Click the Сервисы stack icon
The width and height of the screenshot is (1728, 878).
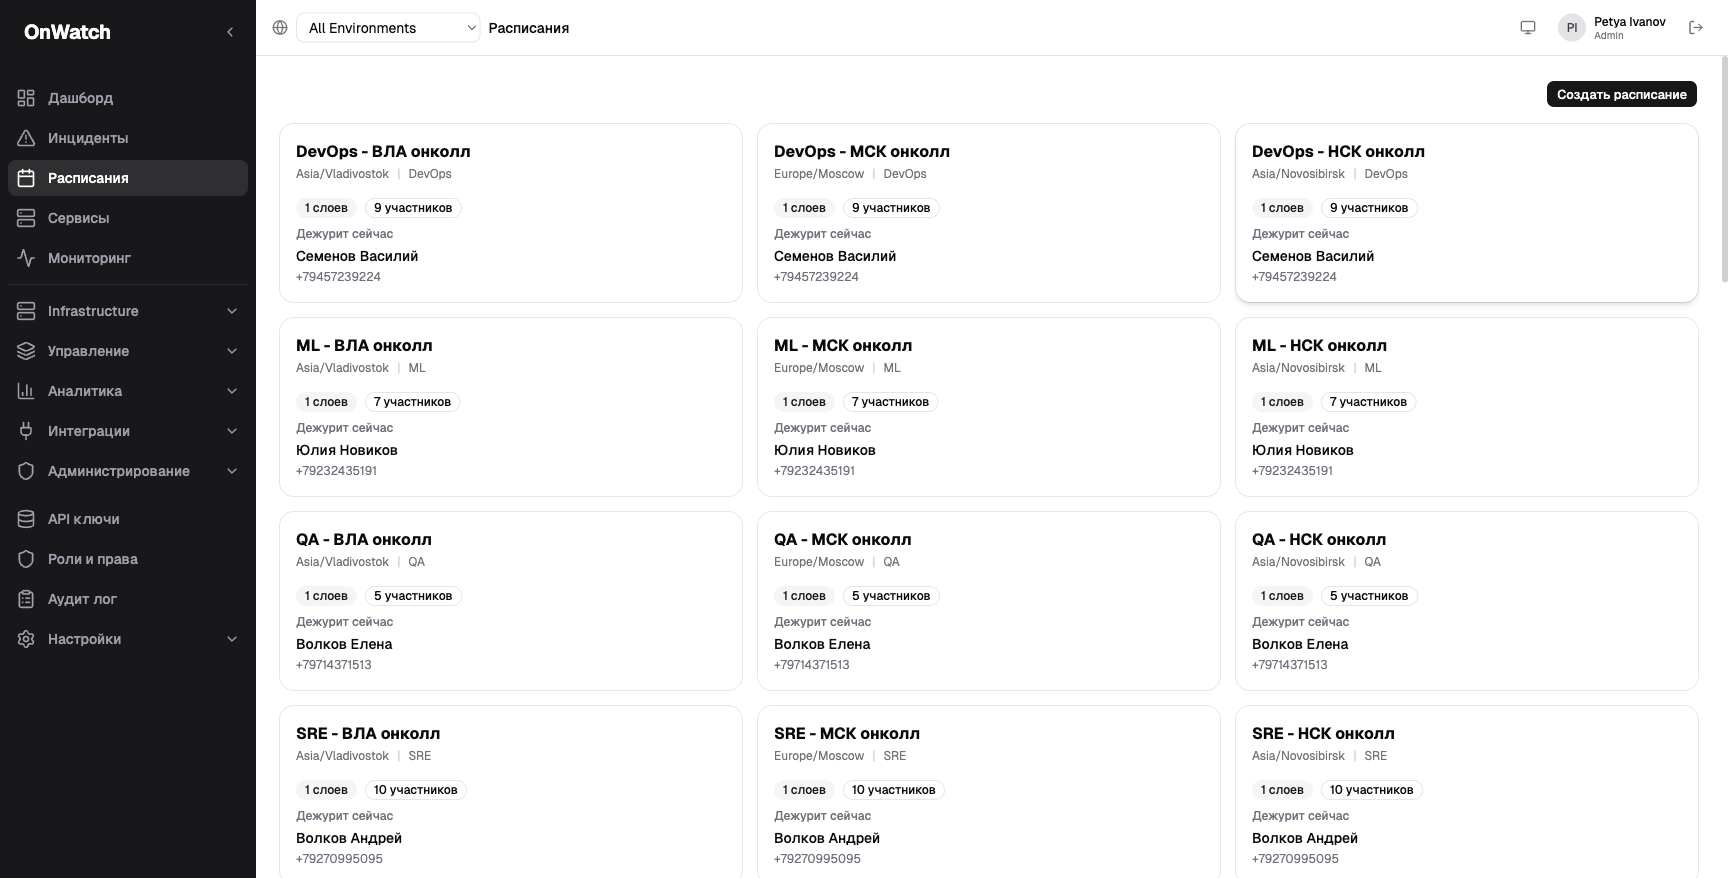pyautogui.click(x=26, y=218)
